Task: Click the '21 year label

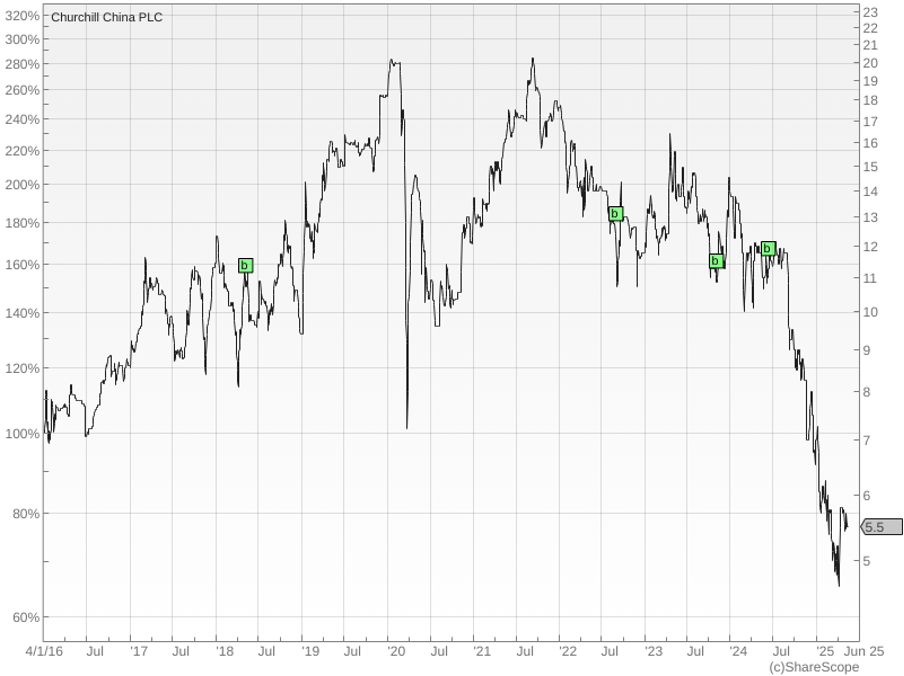Action: (x=482, y=651)
